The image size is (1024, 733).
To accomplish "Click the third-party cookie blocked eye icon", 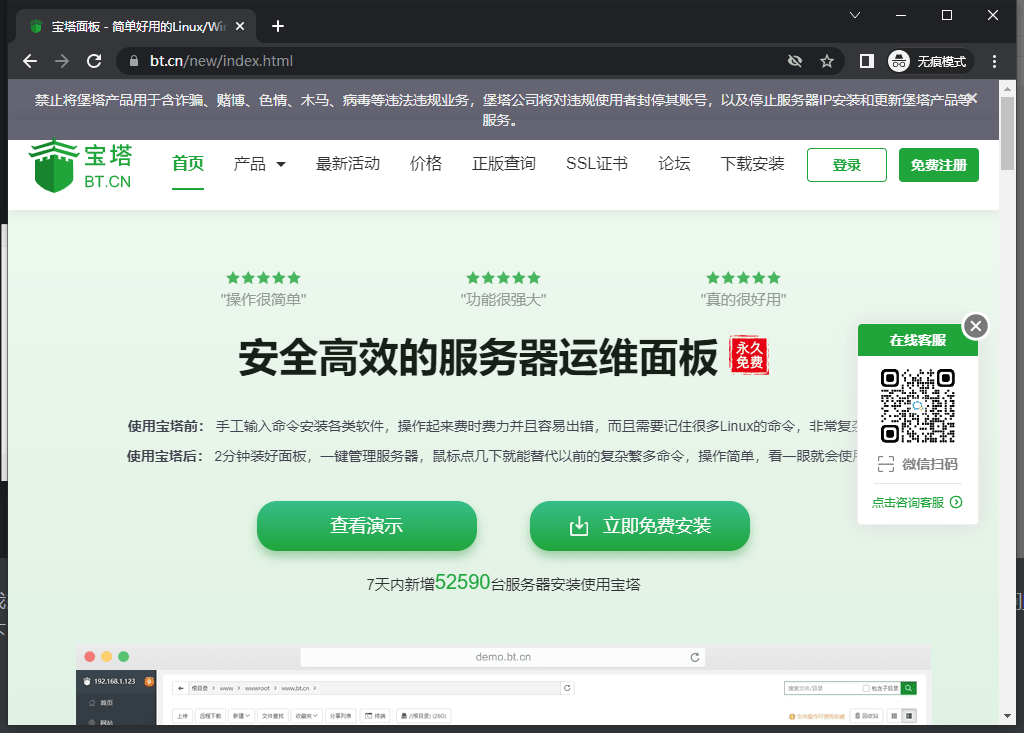I will [x=795, y=61].
